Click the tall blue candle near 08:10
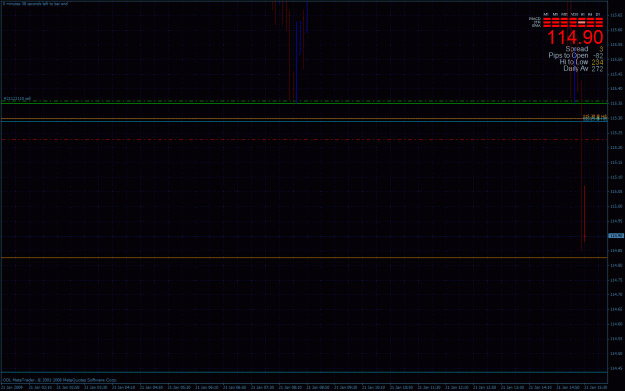Screen dimensions: 625x391 point(296,63)
